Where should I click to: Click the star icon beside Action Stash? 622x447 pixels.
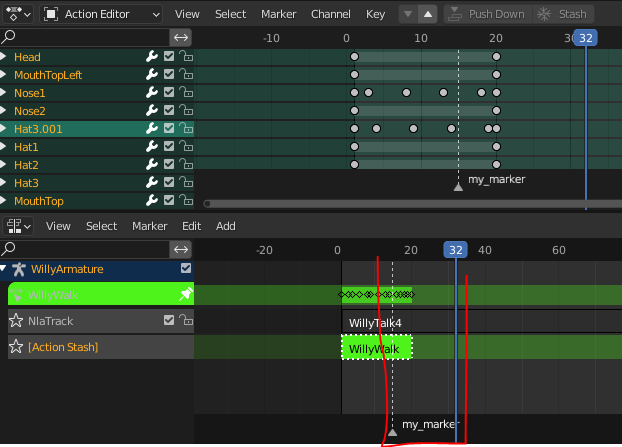tap(16, 347)
